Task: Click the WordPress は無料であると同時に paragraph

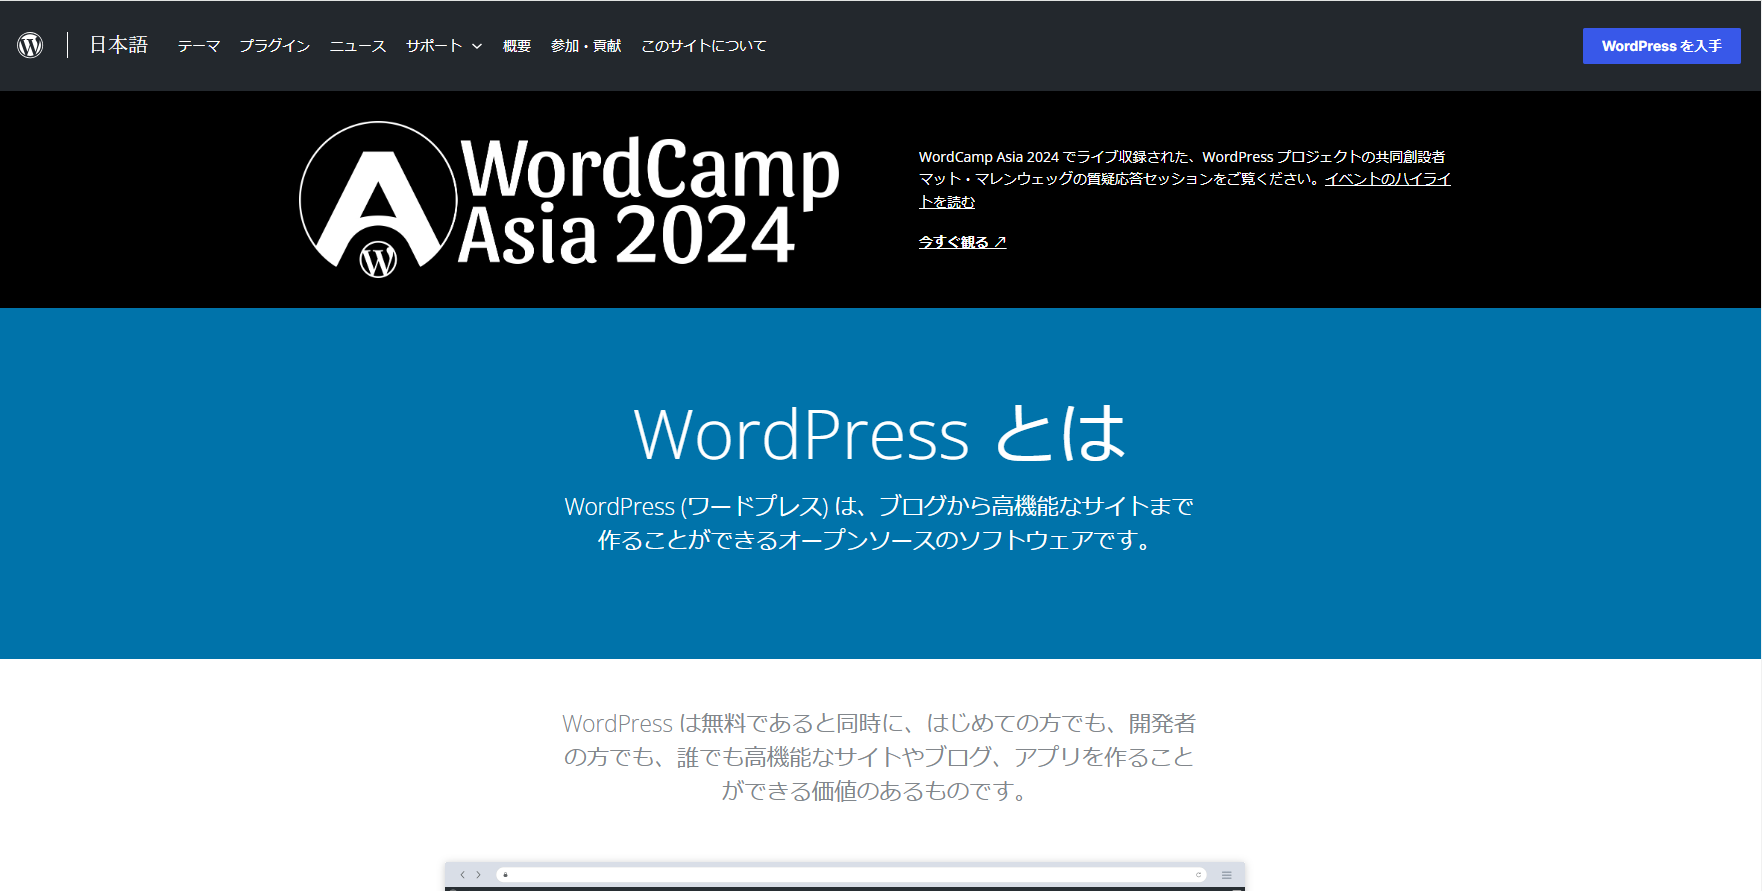Action: pos(879,757)
